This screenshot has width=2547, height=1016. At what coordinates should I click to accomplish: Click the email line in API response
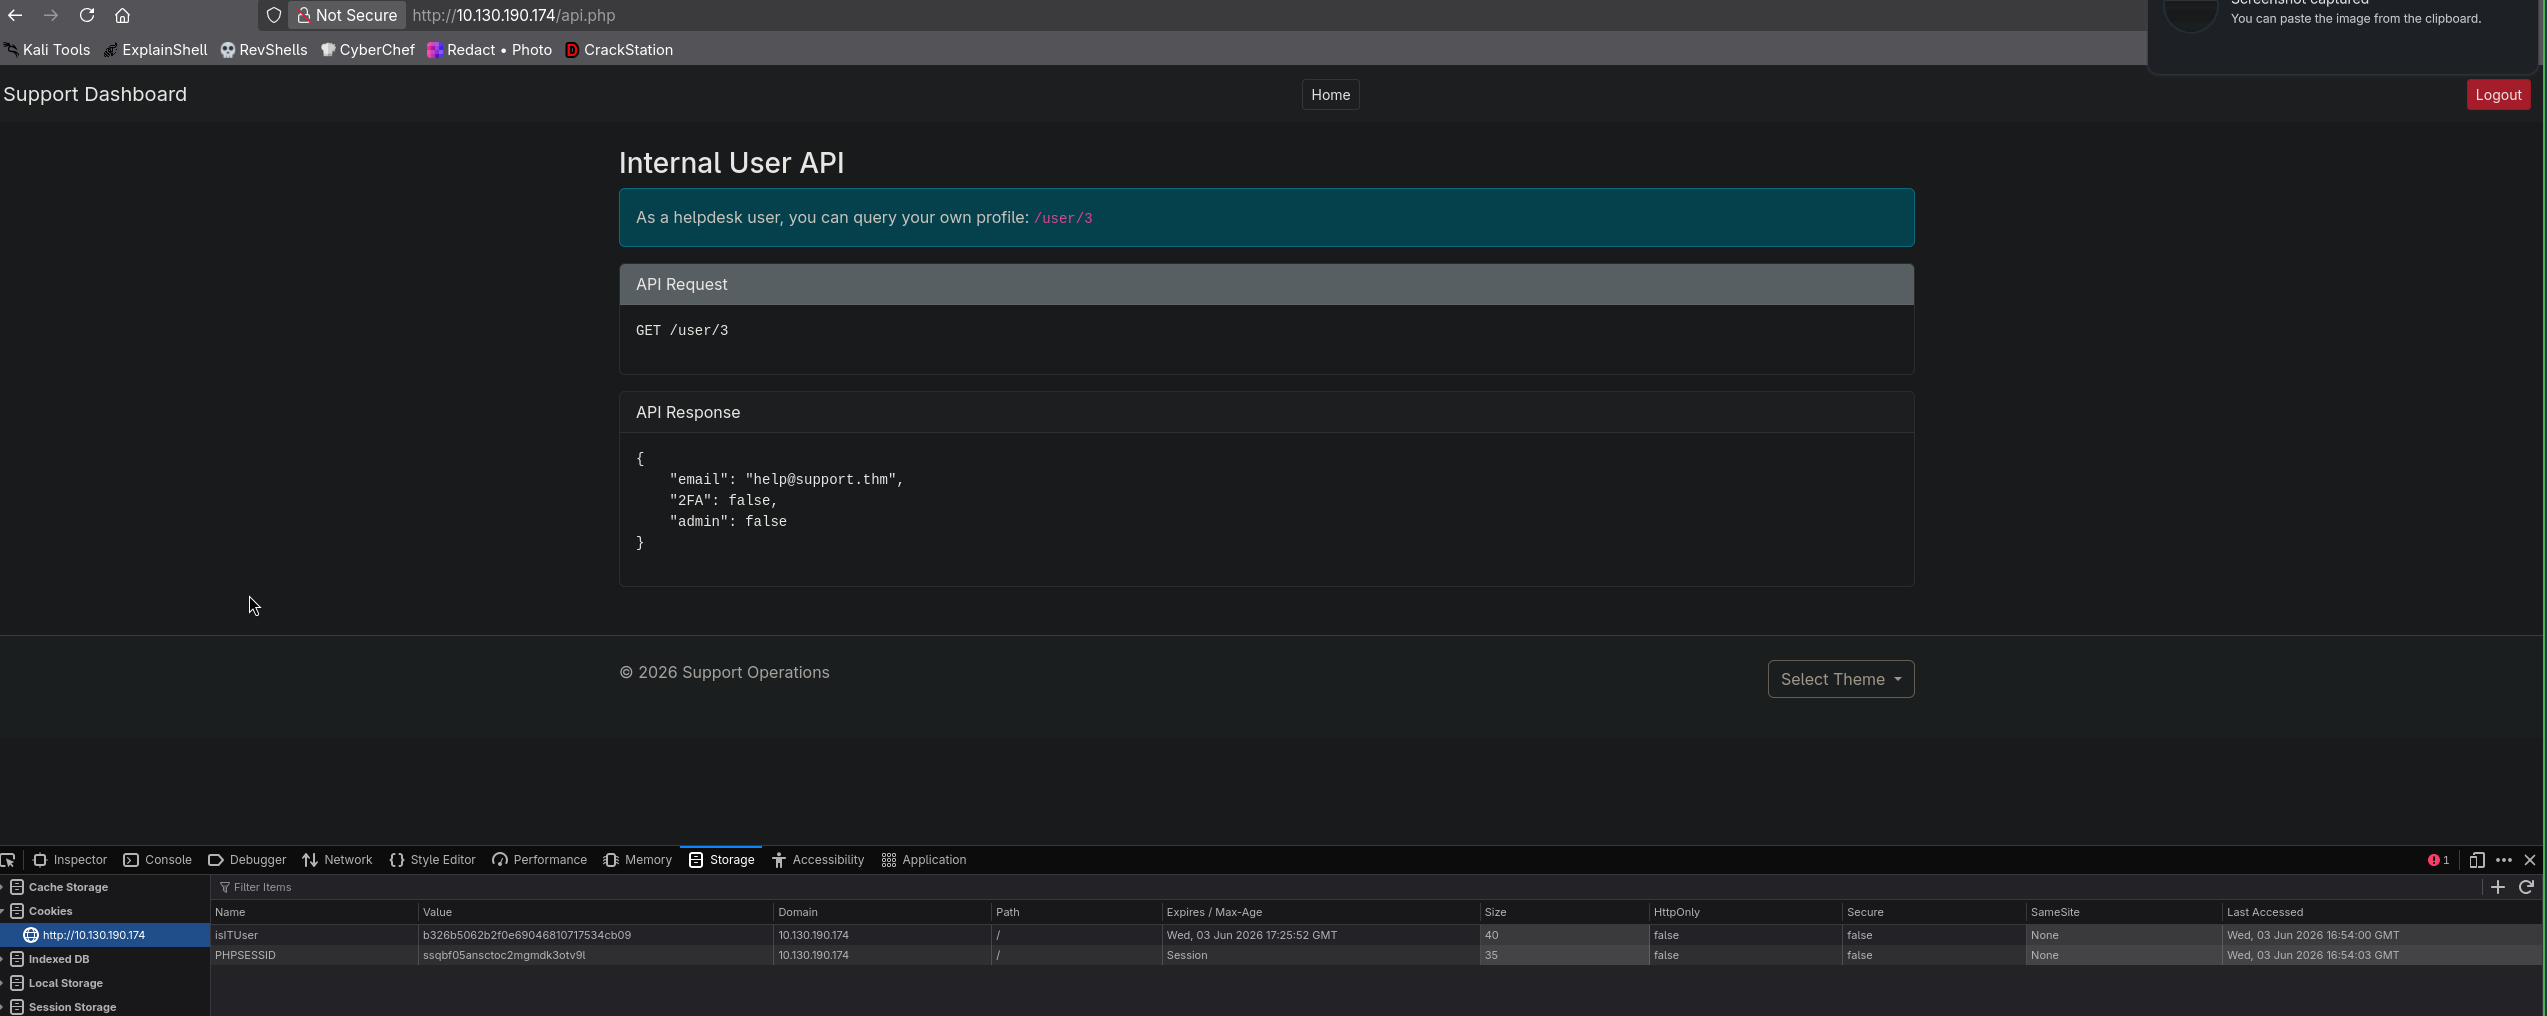coord(786,480)
